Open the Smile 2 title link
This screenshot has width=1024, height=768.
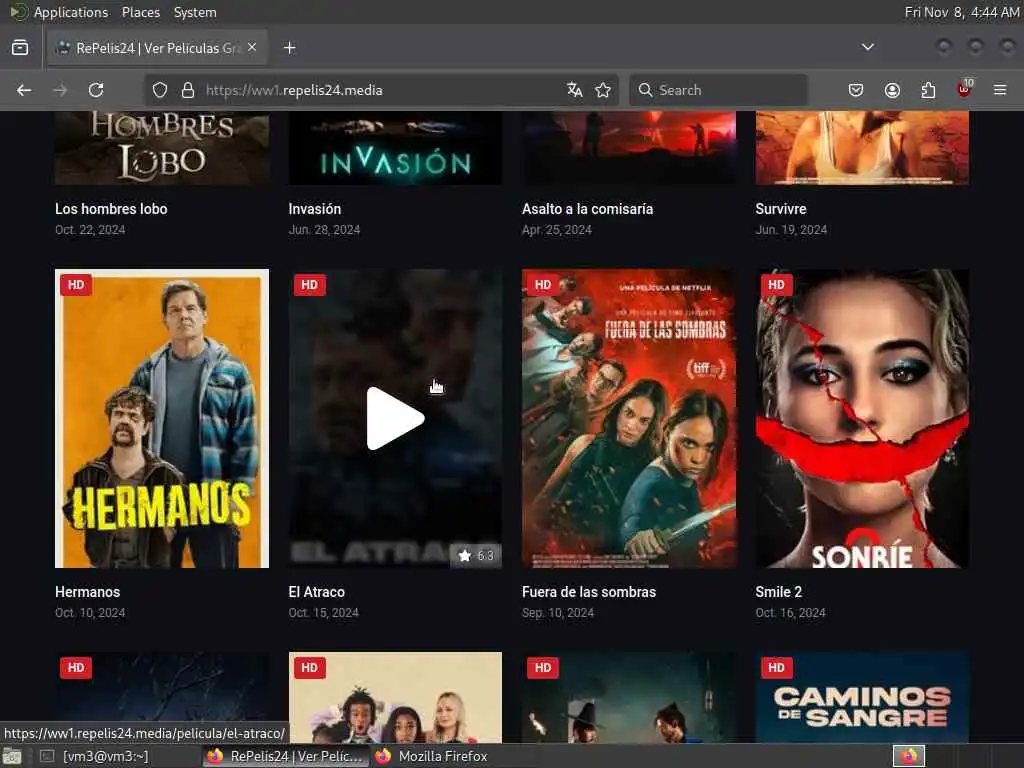point(778,592)
